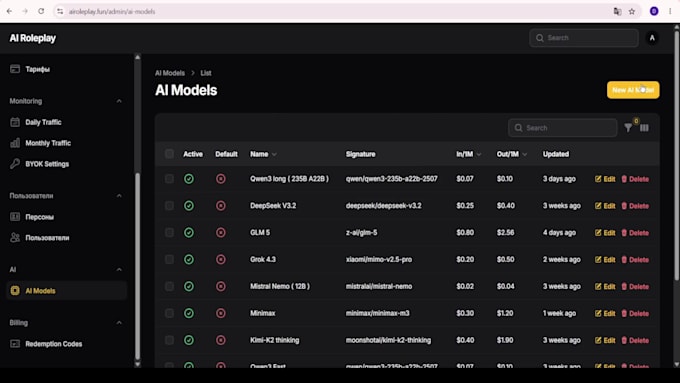Sort the table by Name column
This screenshot has height=383, width=680.
coord(263,154)
